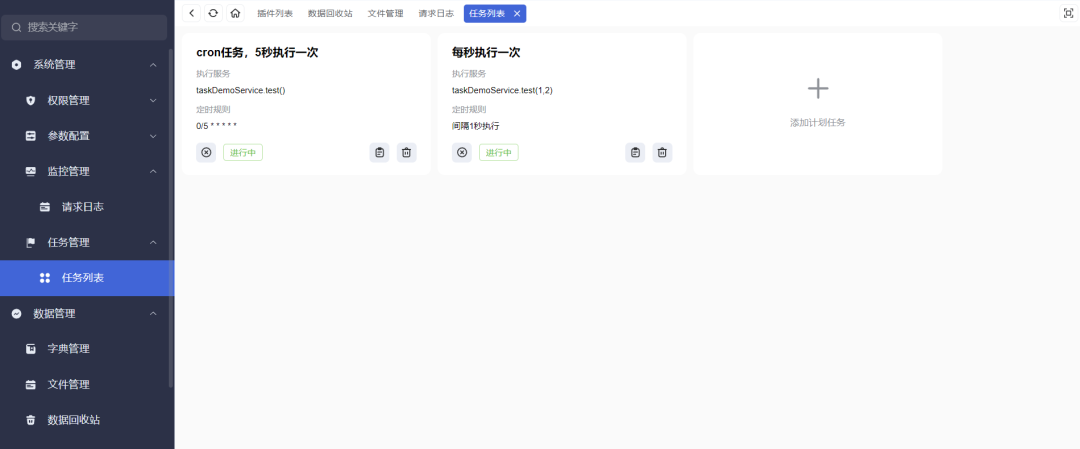Collapse the 监控管理 submenu chevron
This screenshot has width=1080, height=449.
[x=153, y=171]
